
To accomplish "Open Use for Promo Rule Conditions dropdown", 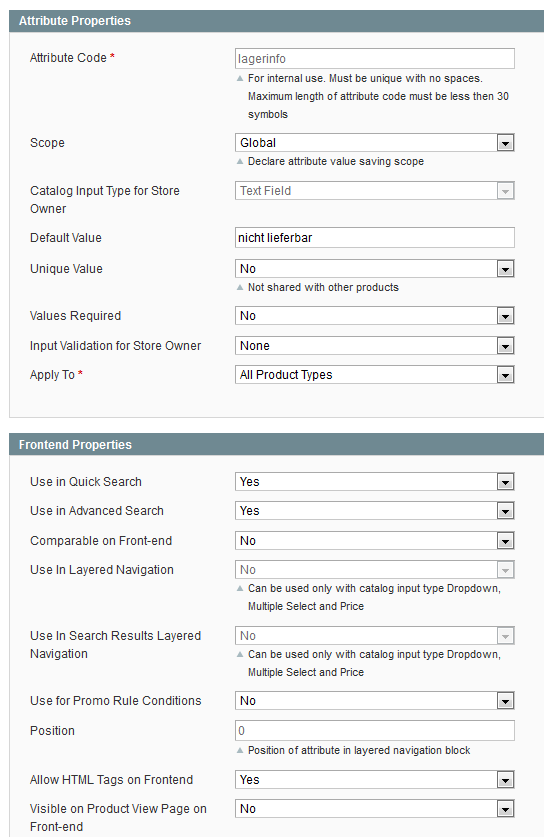I will point(374,700).
